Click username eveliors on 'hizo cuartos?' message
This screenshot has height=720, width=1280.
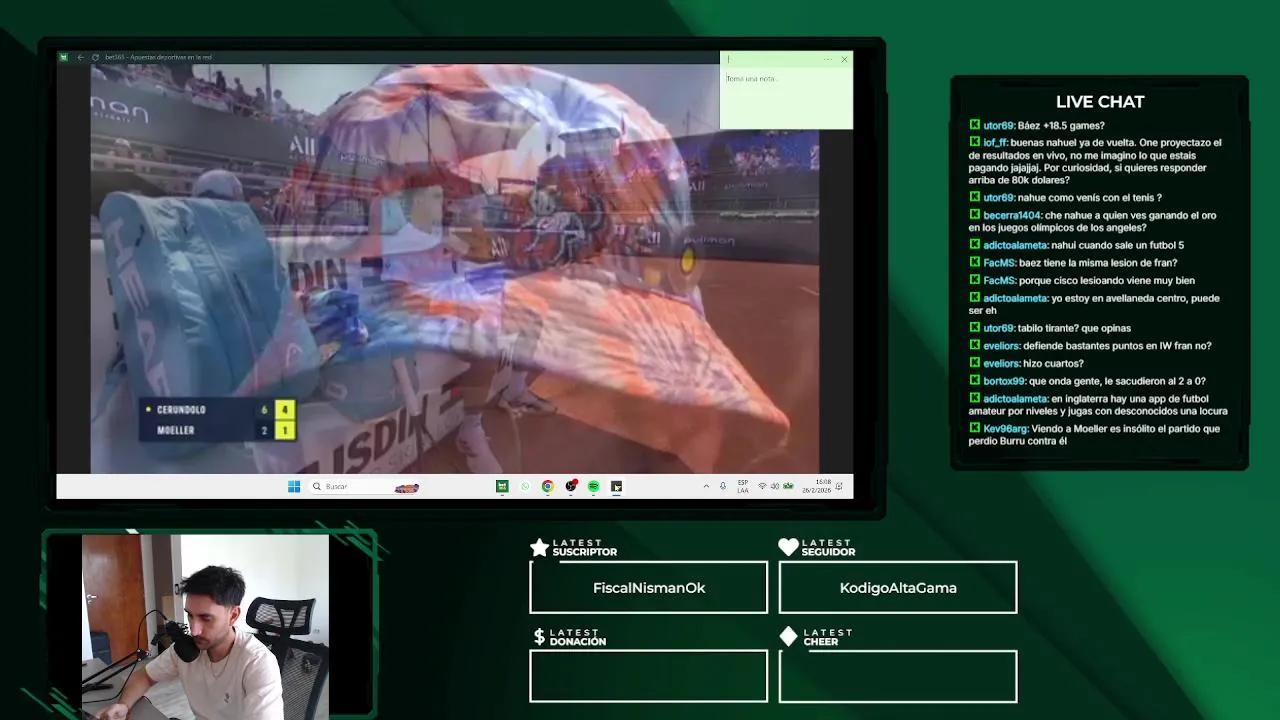click(1001, 364)
